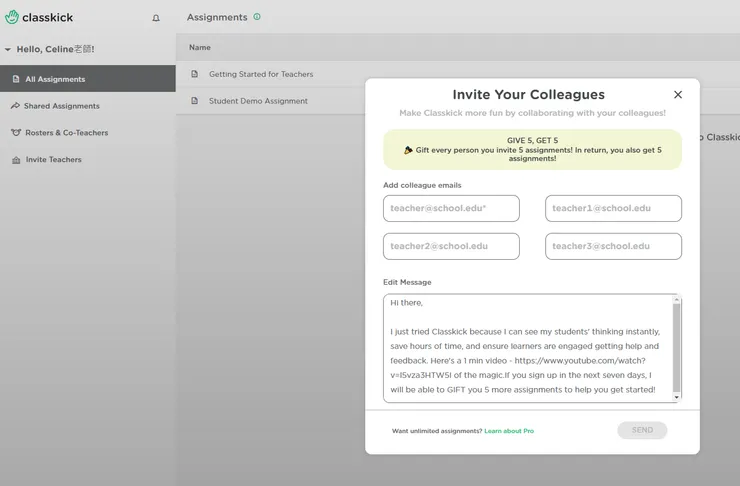Screen dimensions: 740x486
Task: Open Shared Assignments section
Action: pos(61,106)
